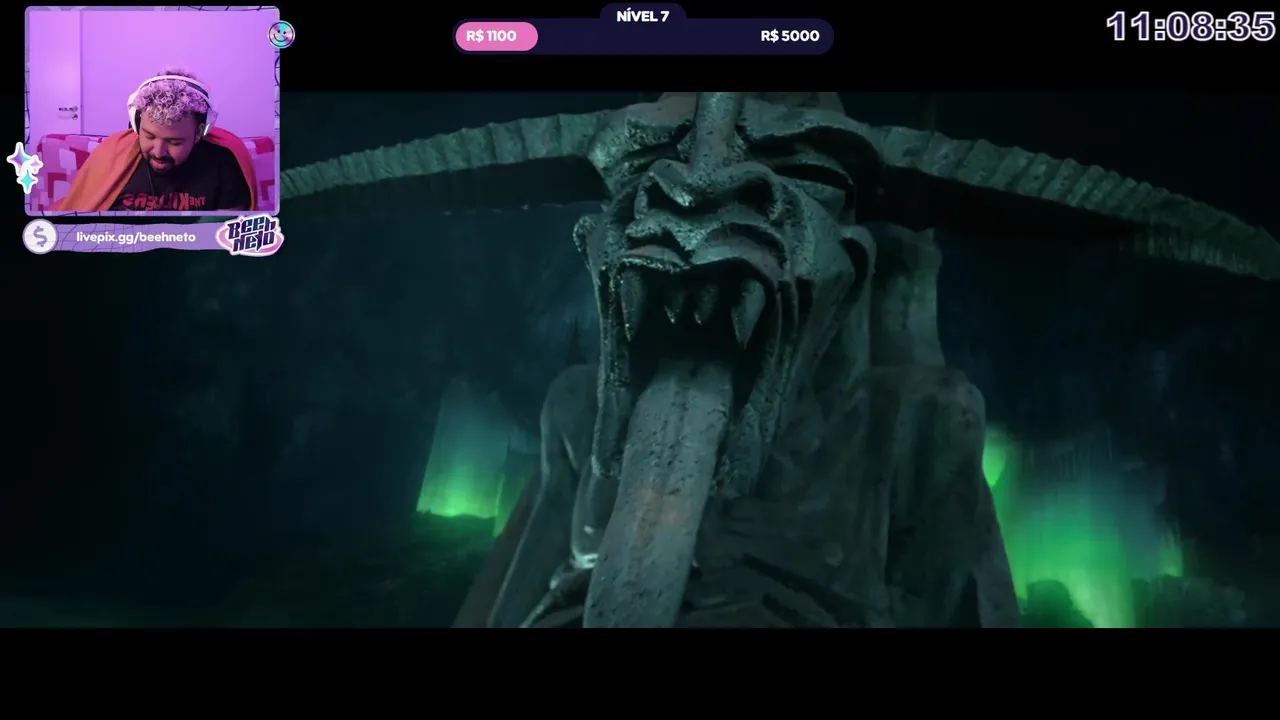This screenshot has height=720, width=1280.
Task: Click the BeehNeto logo badge
Action: coord(250,235)
